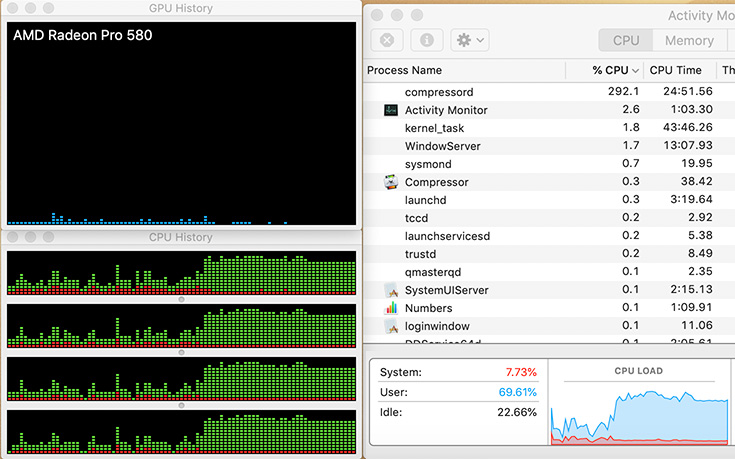The height and width of the screenshot is (459, 735).
Task: Select the qmasterqd process row
Action: click(549, 272)
